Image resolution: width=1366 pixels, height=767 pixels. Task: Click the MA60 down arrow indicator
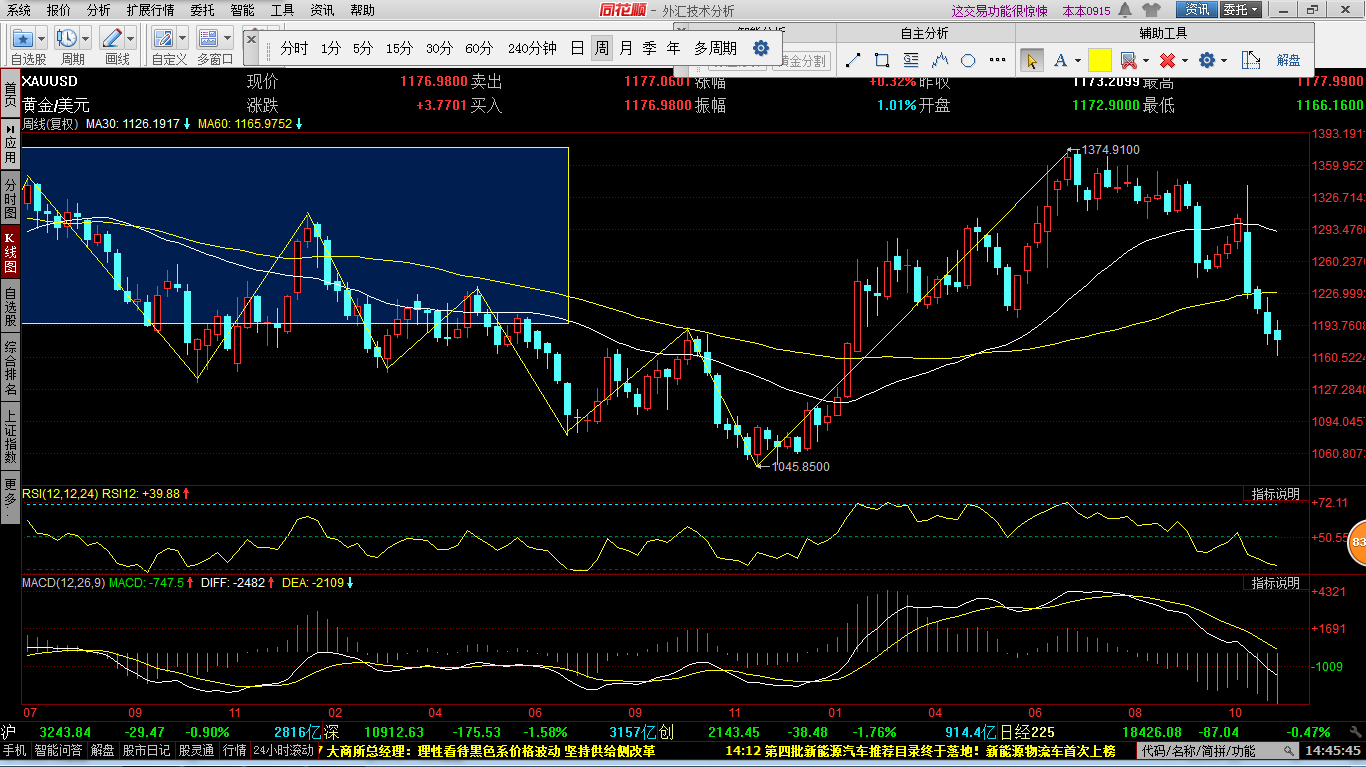click(299, 124)
